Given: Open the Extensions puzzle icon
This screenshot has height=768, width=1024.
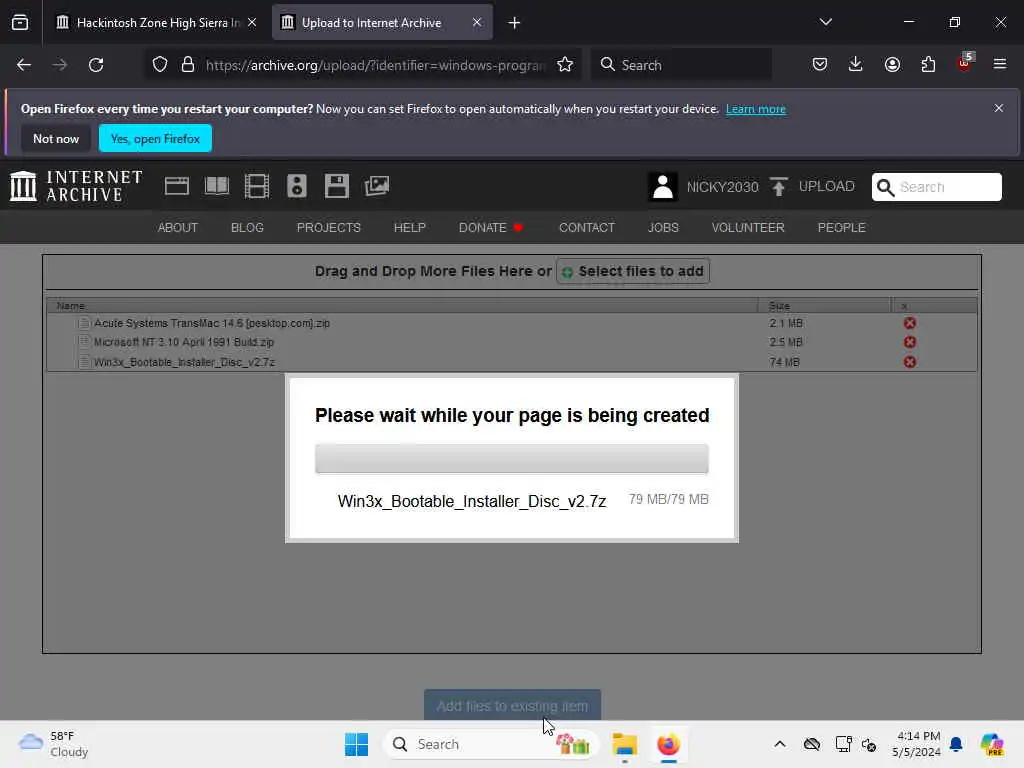Looking at the screenshot, I should [928, 65].
